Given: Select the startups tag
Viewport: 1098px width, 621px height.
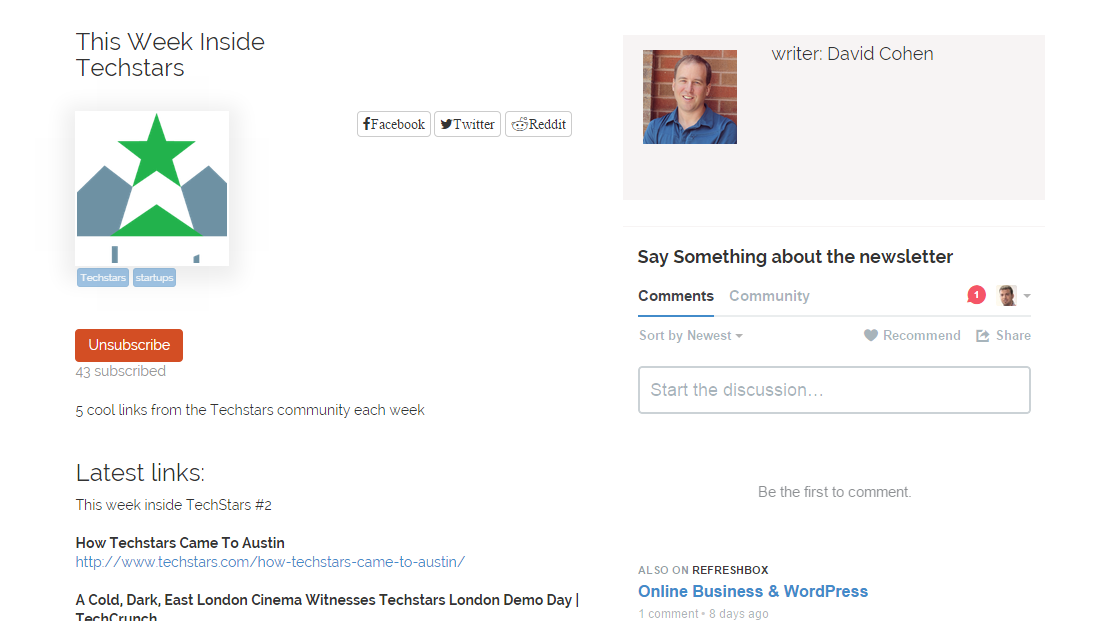Looking at the screenshot, I should tap(154, 277).
